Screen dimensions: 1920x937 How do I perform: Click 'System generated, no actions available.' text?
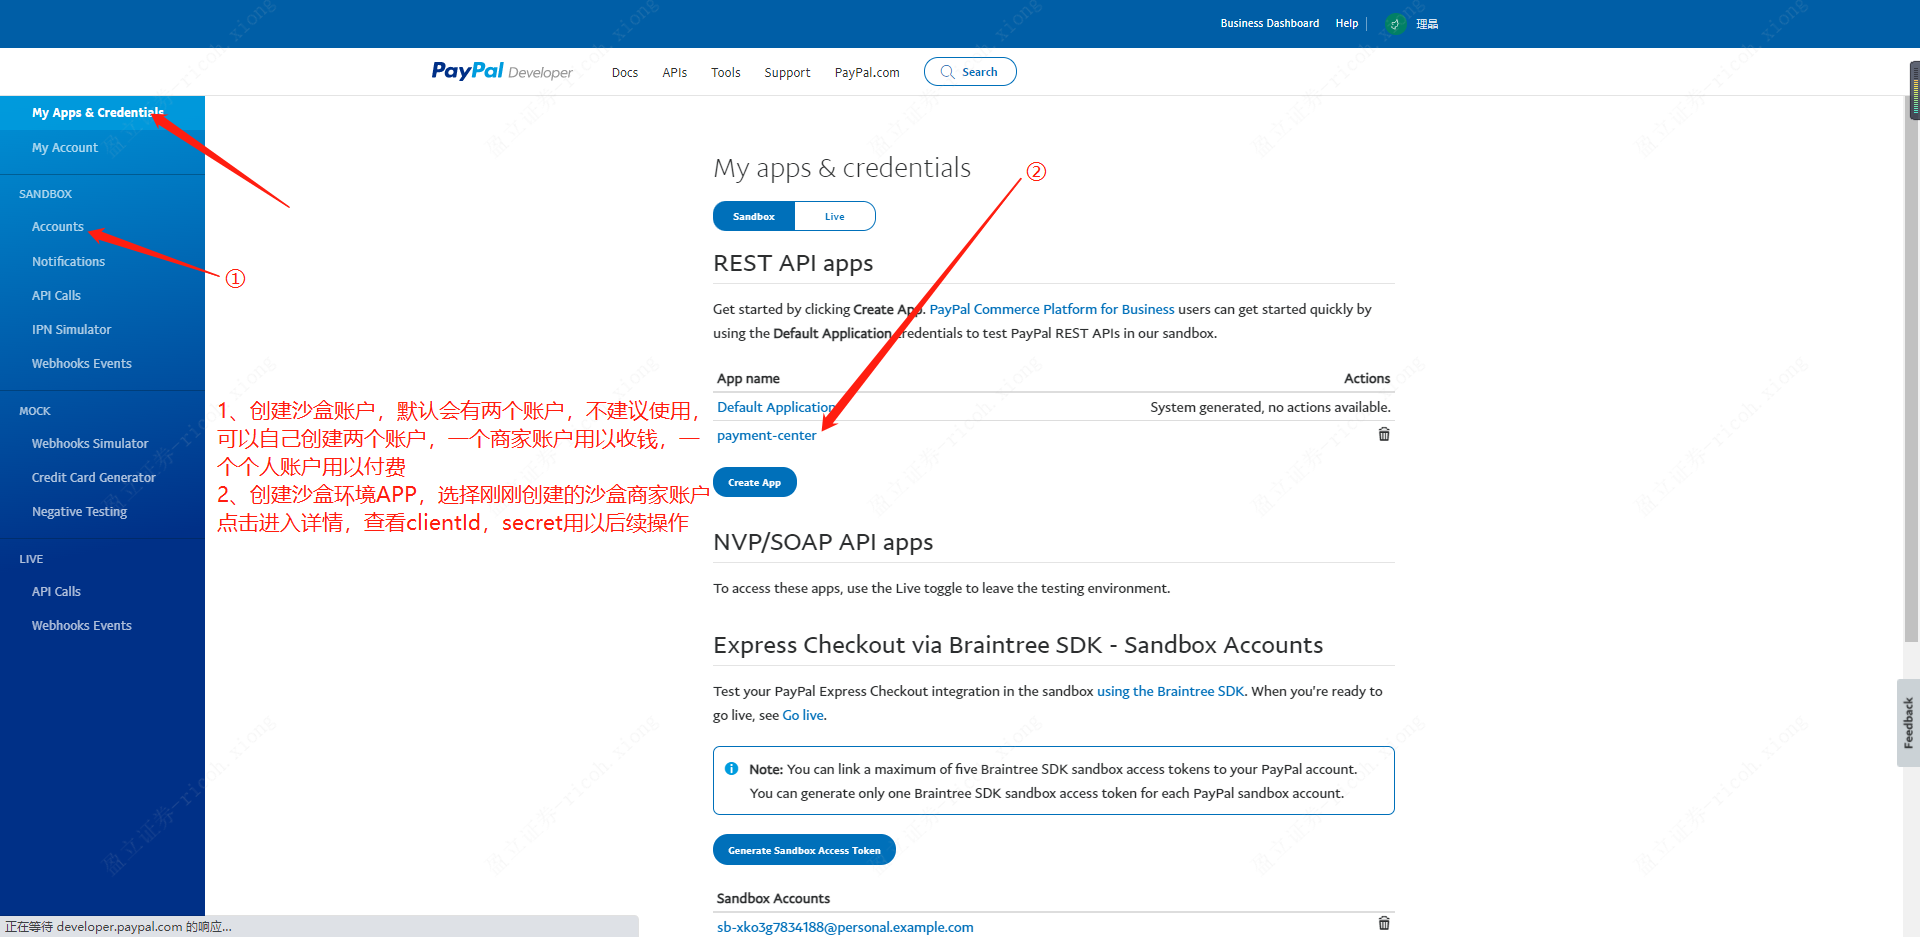tap(1270, 407)
